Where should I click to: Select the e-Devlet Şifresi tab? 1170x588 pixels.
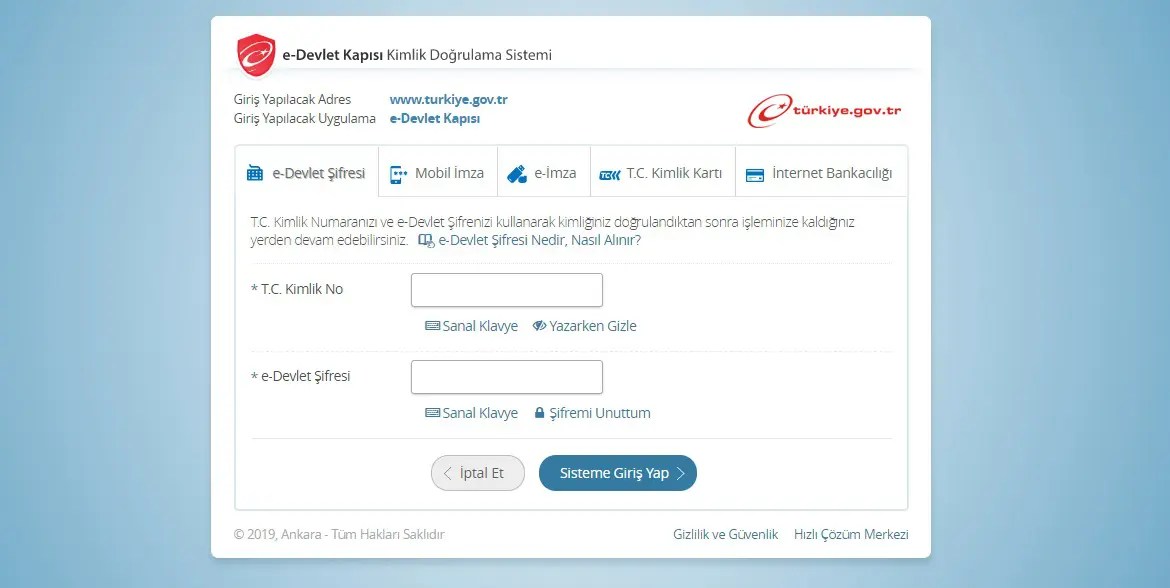[307, 173]
